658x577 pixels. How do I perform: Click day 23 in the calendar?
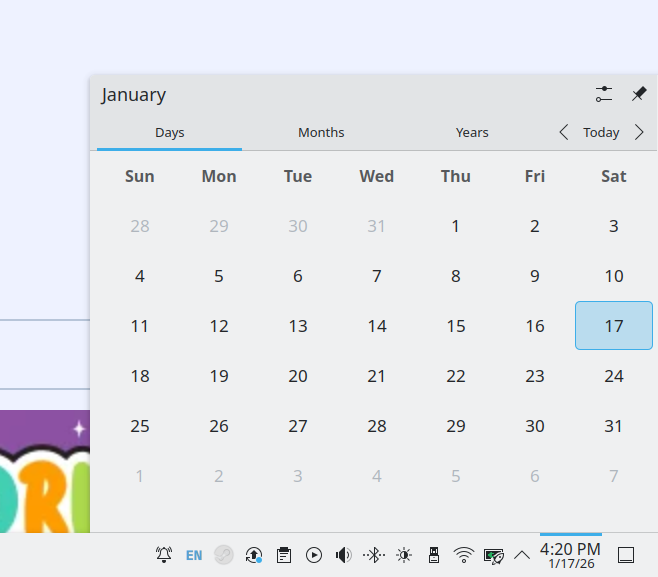coord(535,376)
